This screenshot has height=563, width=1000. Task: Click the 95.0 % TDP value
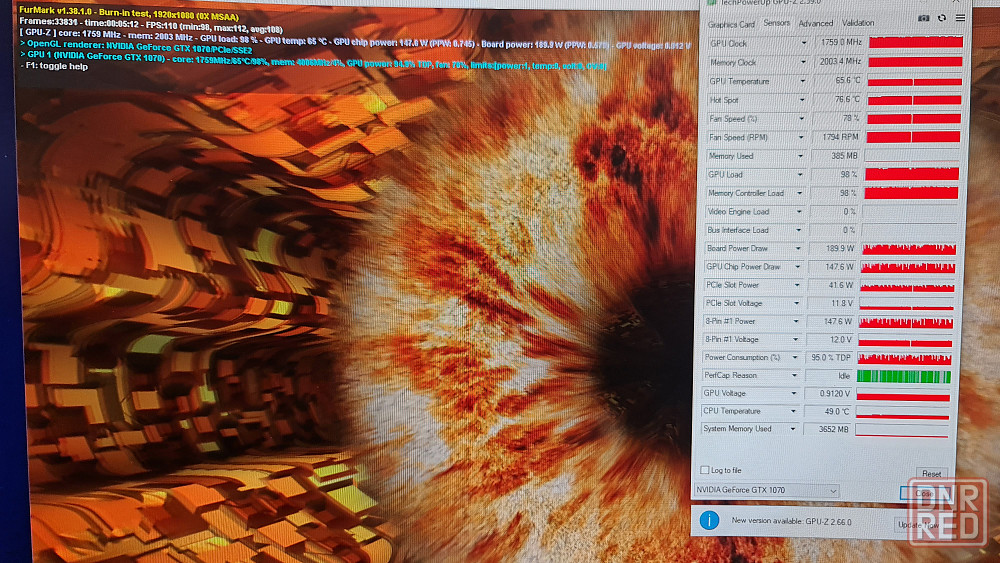[830, 358]
